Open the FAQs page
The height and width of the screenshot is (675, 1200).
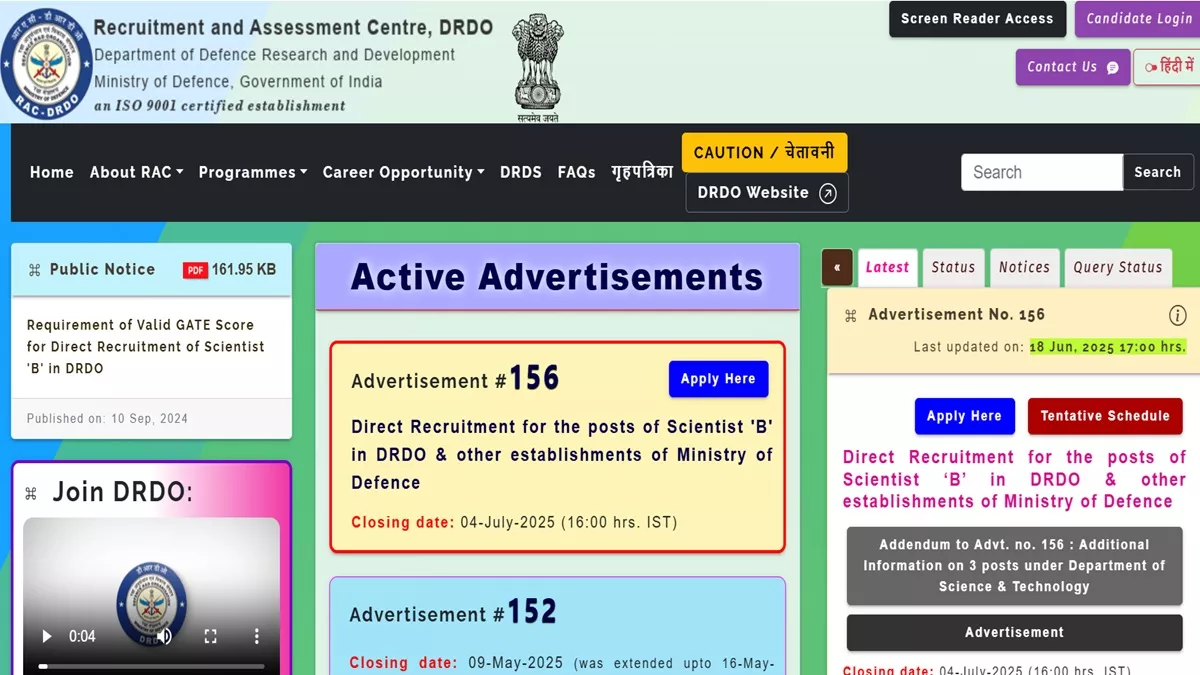577,172
